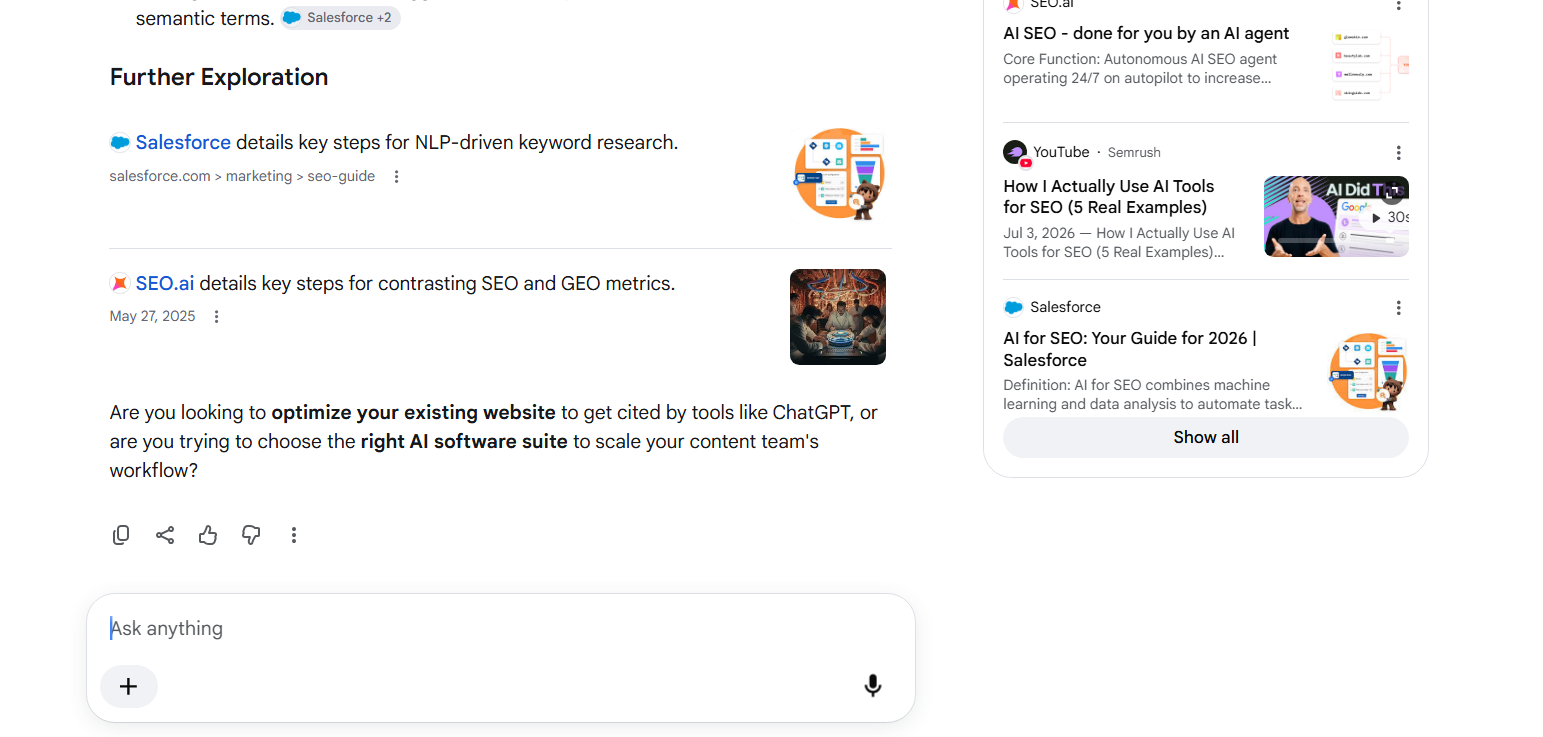1543x737 pixels.
Task: Open 'How I Actually Use AI Tools' video
Action: [x=1109, y=197]
